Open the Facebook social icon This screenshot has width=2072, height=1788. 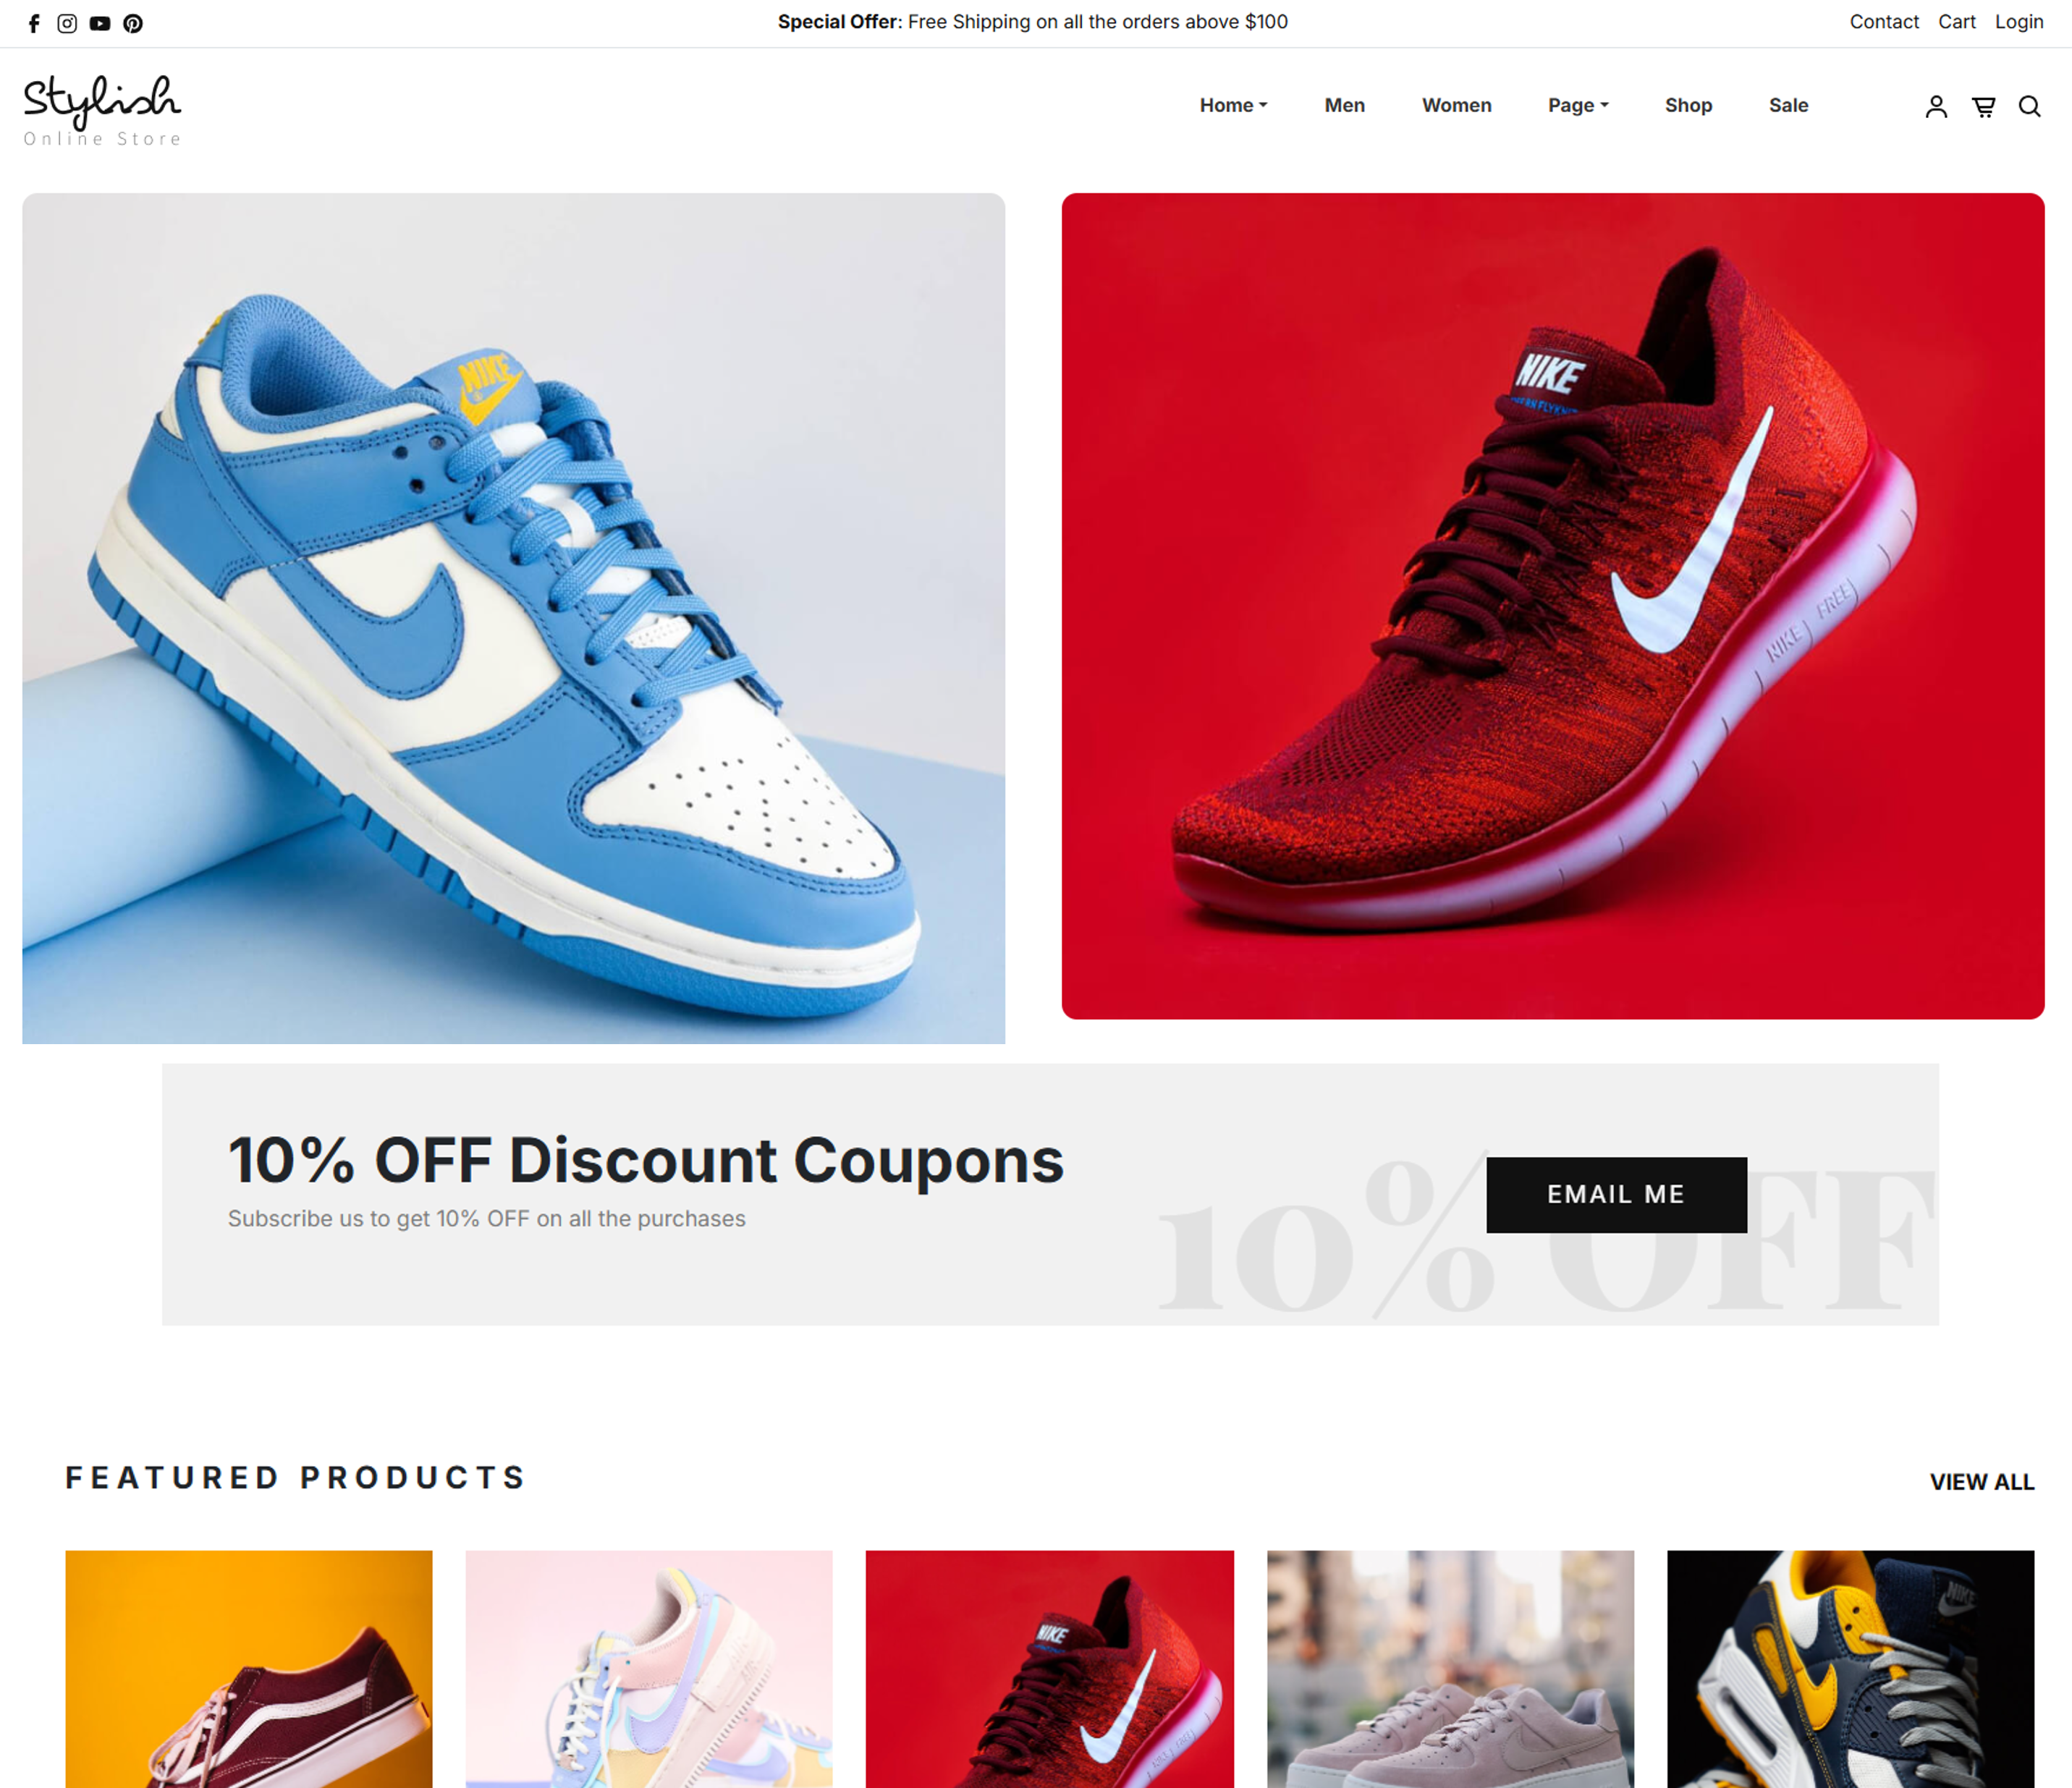click(x=34, y=23)
